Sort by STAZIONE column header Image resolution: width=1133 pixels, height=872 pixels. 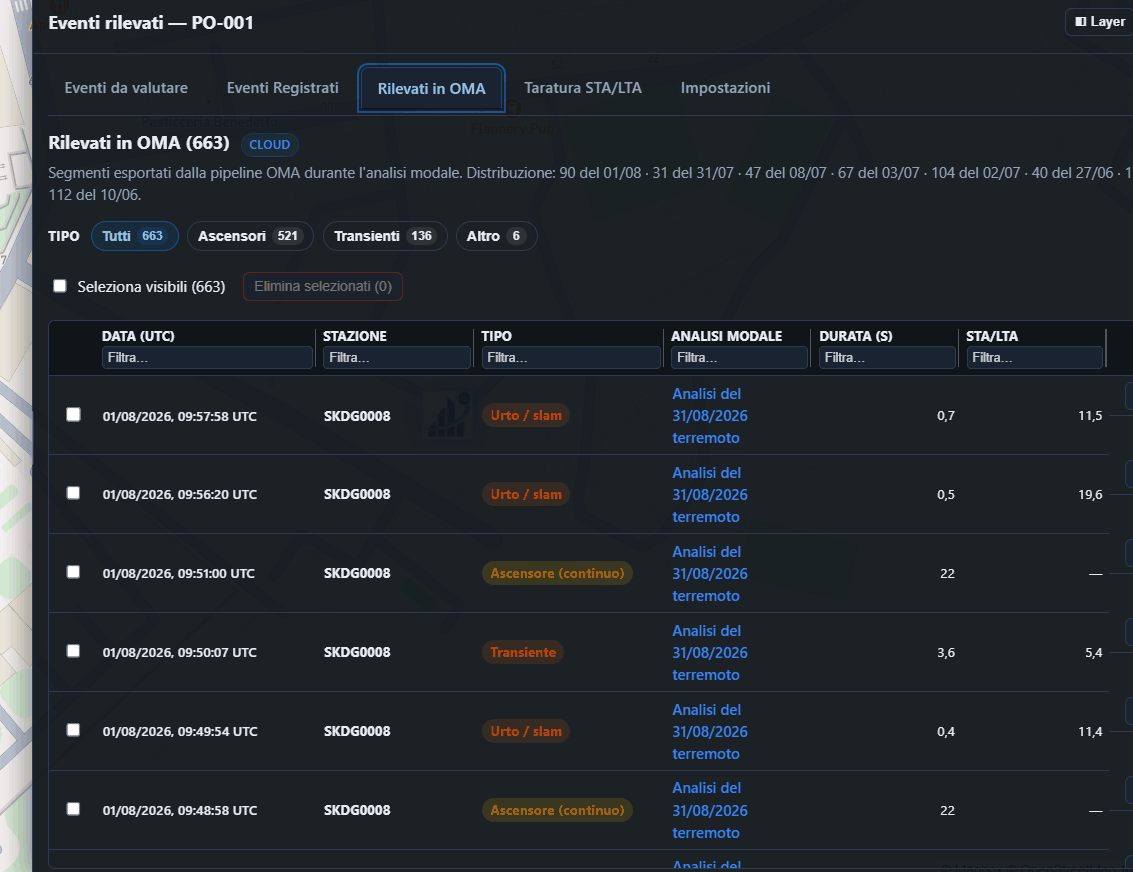pyautogui.click(x=355, y=336)
